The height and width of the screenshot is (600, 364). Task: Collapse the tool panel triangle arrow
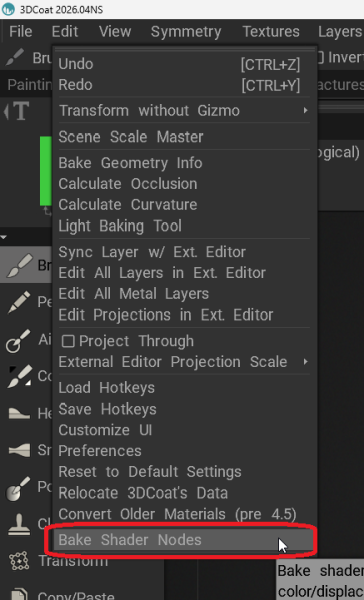pos(4,238)
